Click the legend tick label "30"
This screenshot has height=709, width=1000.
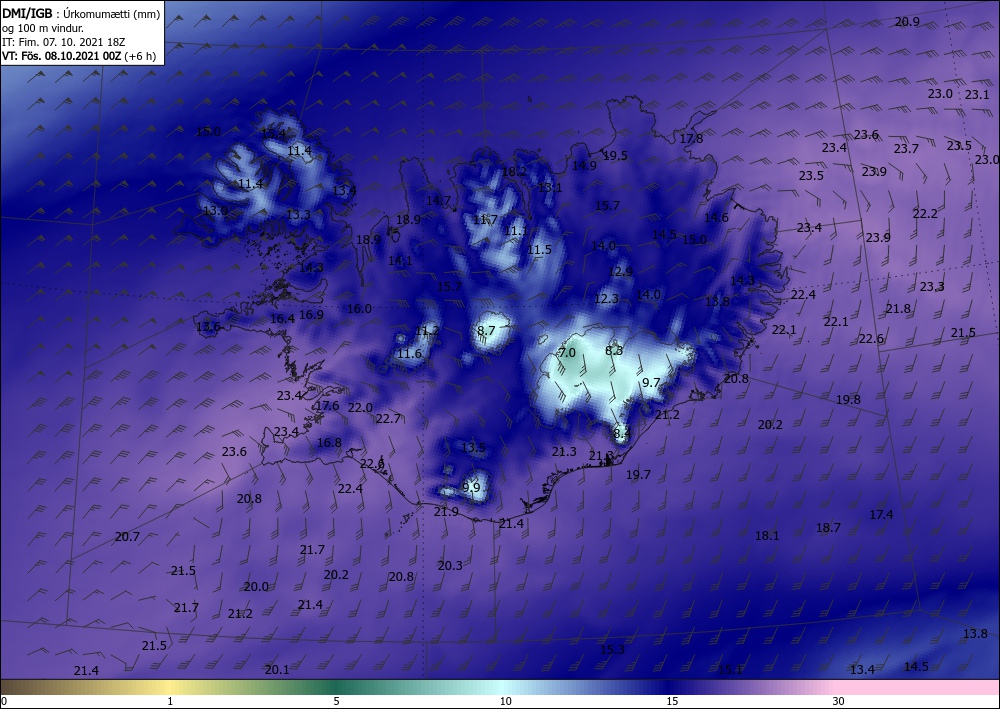point(838,701)
